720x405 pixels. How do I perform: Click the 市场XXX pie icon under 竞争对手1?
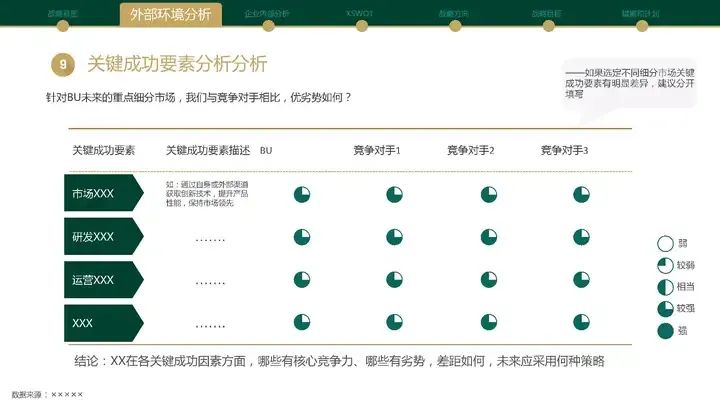coord(394,195)
